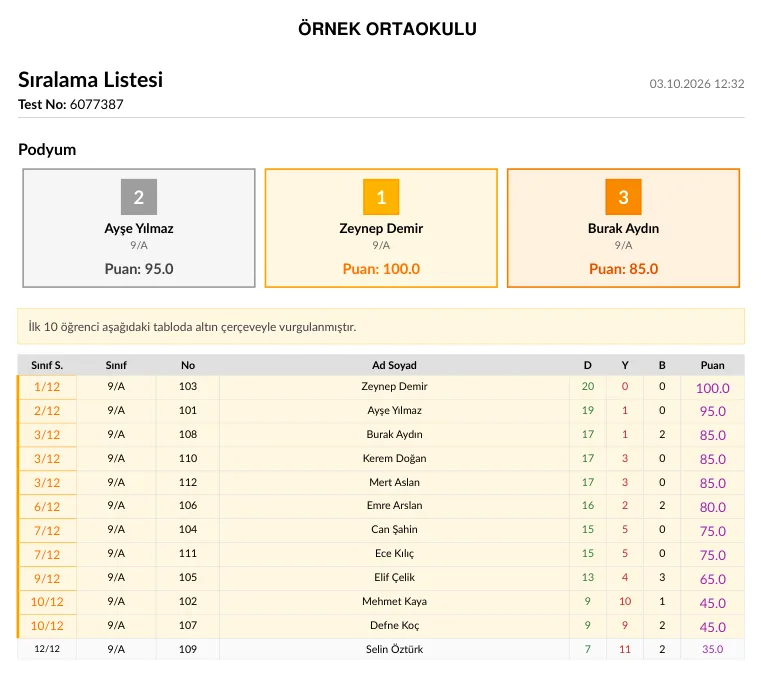Click Can Şahin row name

pos(394,529)
